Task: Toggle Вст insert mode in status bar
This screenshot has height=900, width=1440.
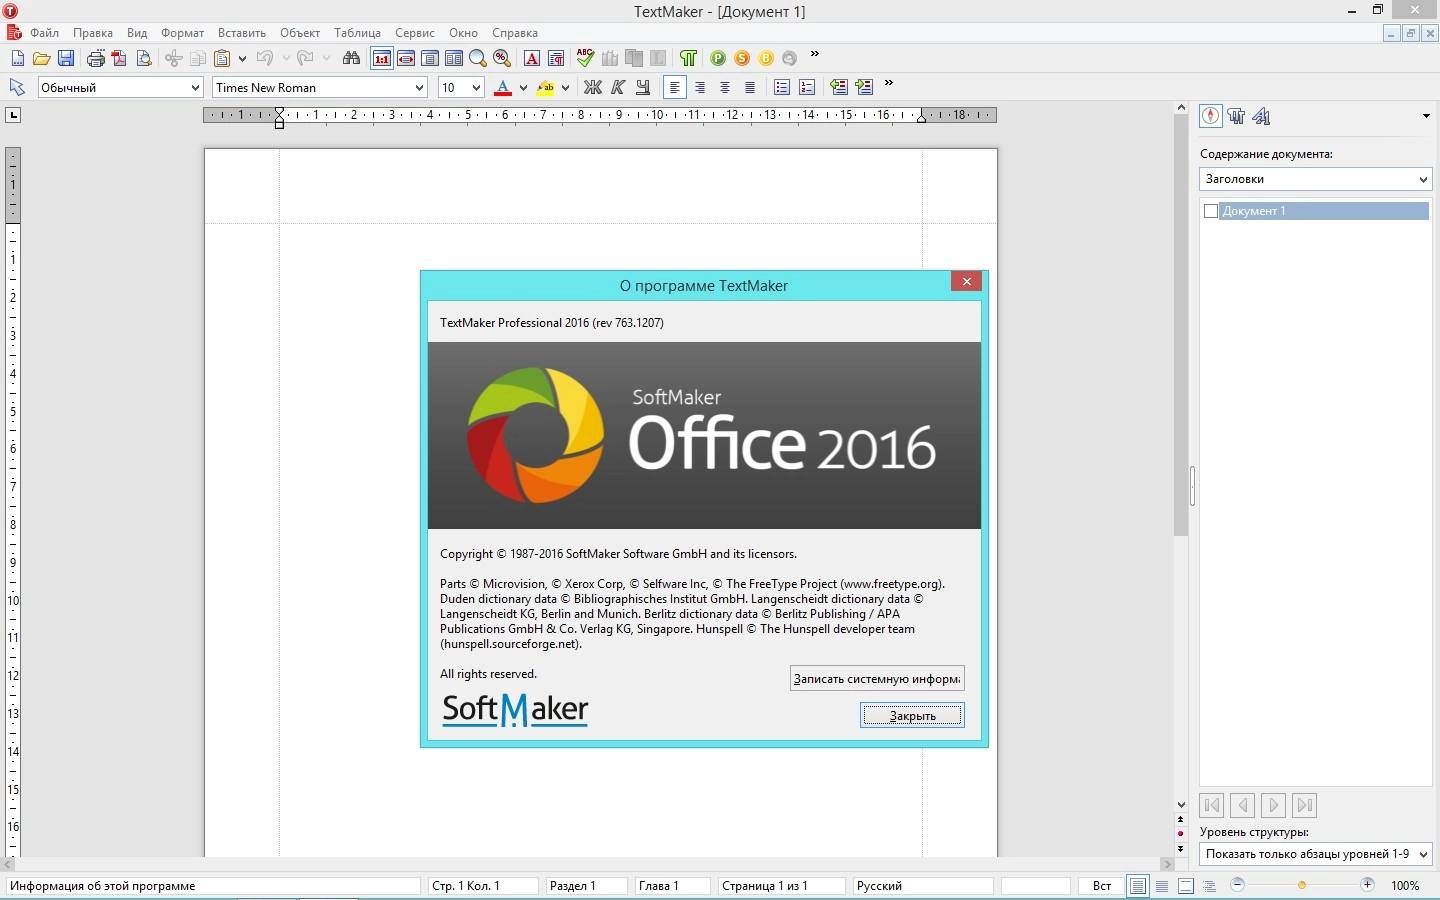Action: [x=1102, y=886]
